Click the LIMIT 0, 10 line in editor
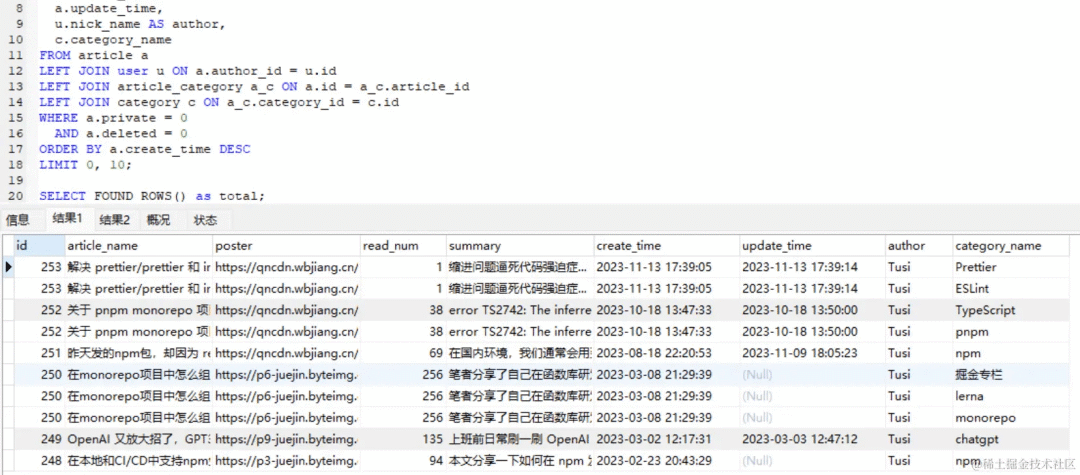 (85, 165)
